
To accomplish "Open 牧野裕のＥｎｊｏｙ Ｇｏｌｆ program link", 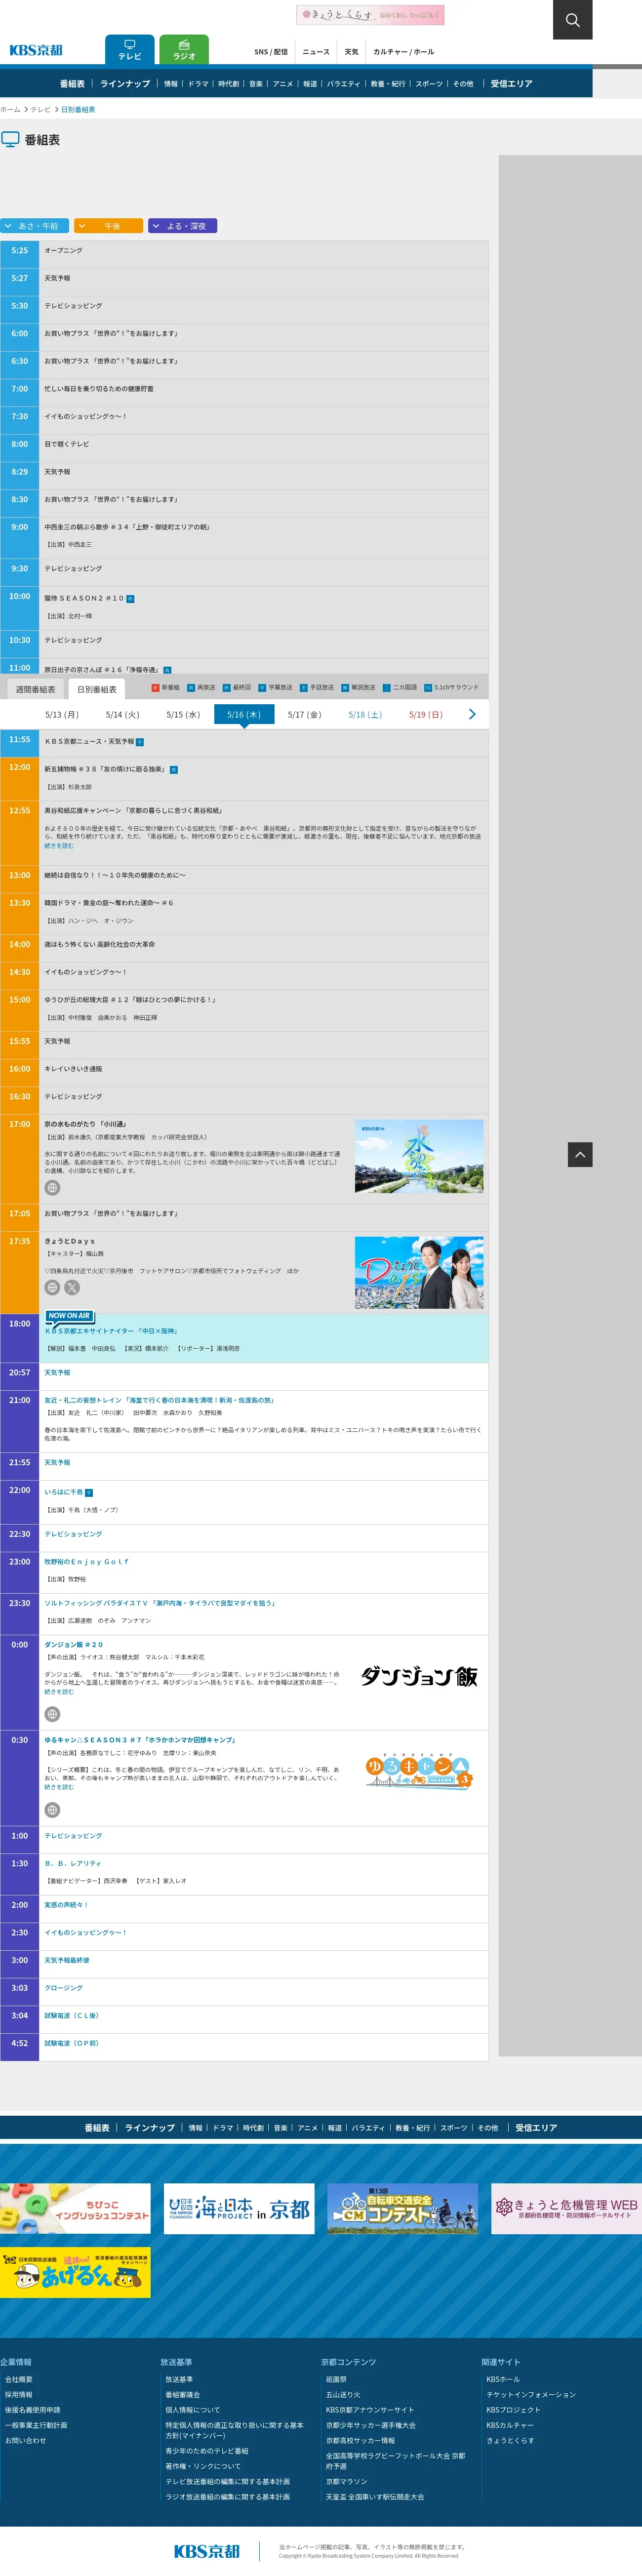I will (87, 1561).
